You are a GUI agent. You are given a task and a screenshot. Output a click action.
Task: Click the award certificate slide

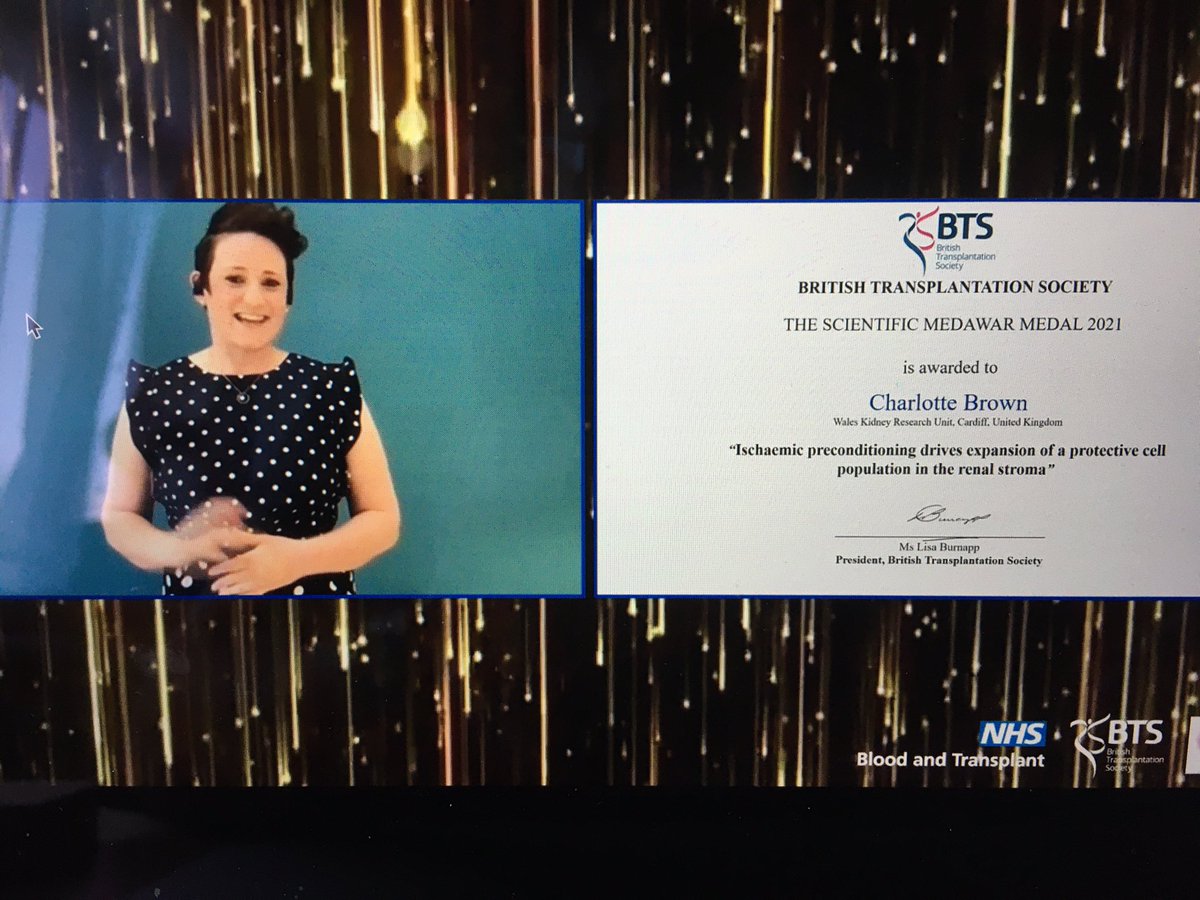[x=898, y=400]
